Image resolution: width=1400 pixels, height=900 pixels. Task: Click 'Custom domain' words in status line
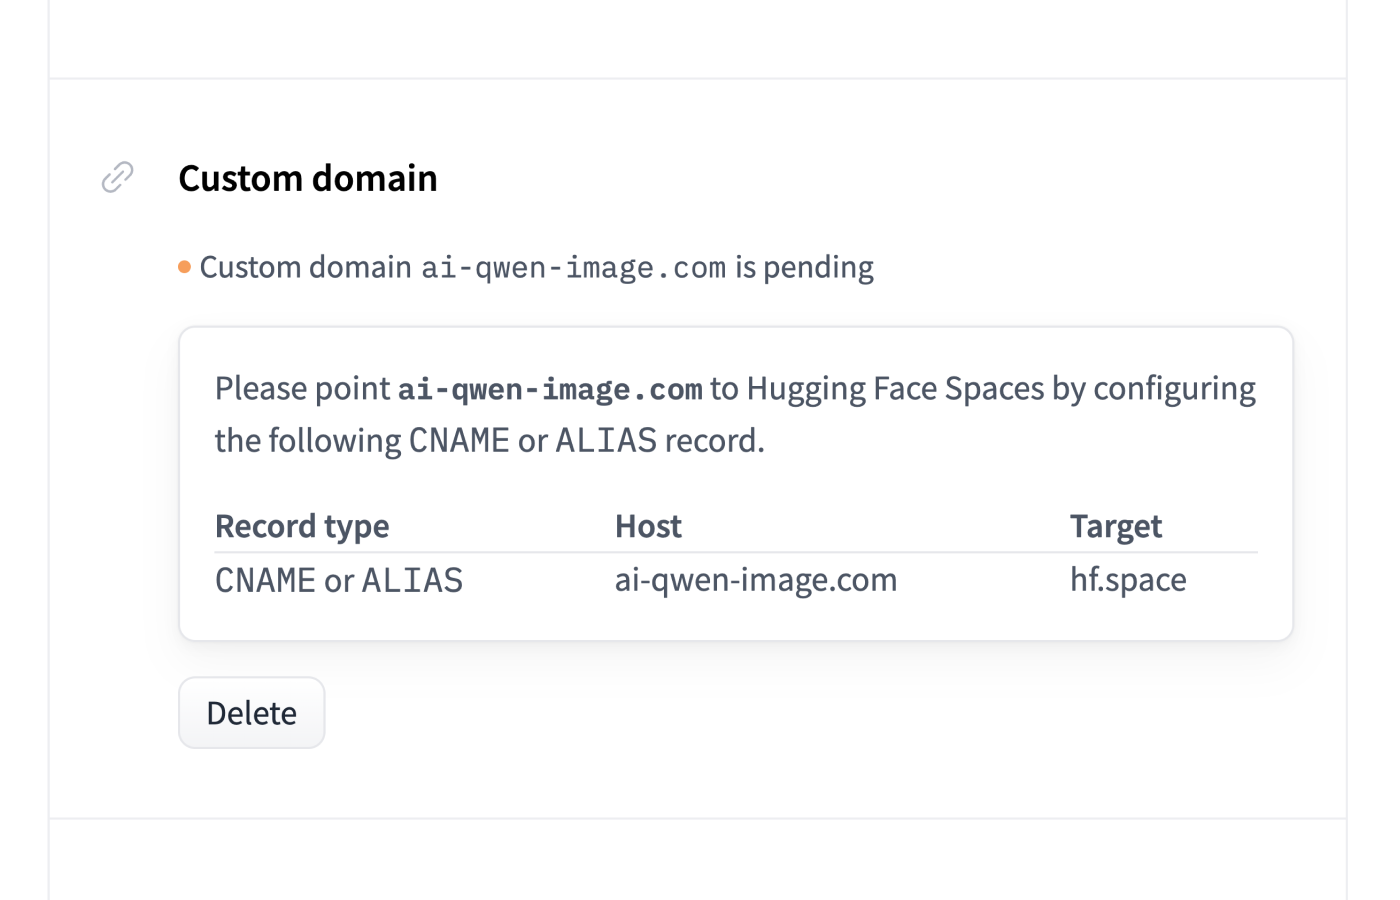(305, 267)
